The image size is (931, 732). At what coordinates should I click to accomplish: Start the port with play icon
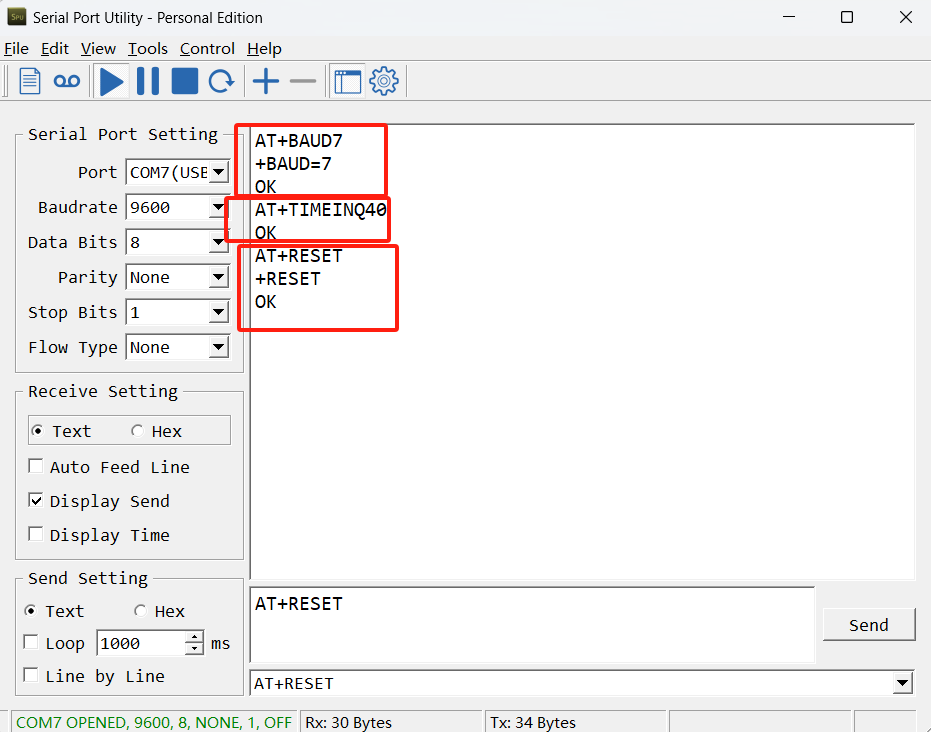click(x=112, y=81)
